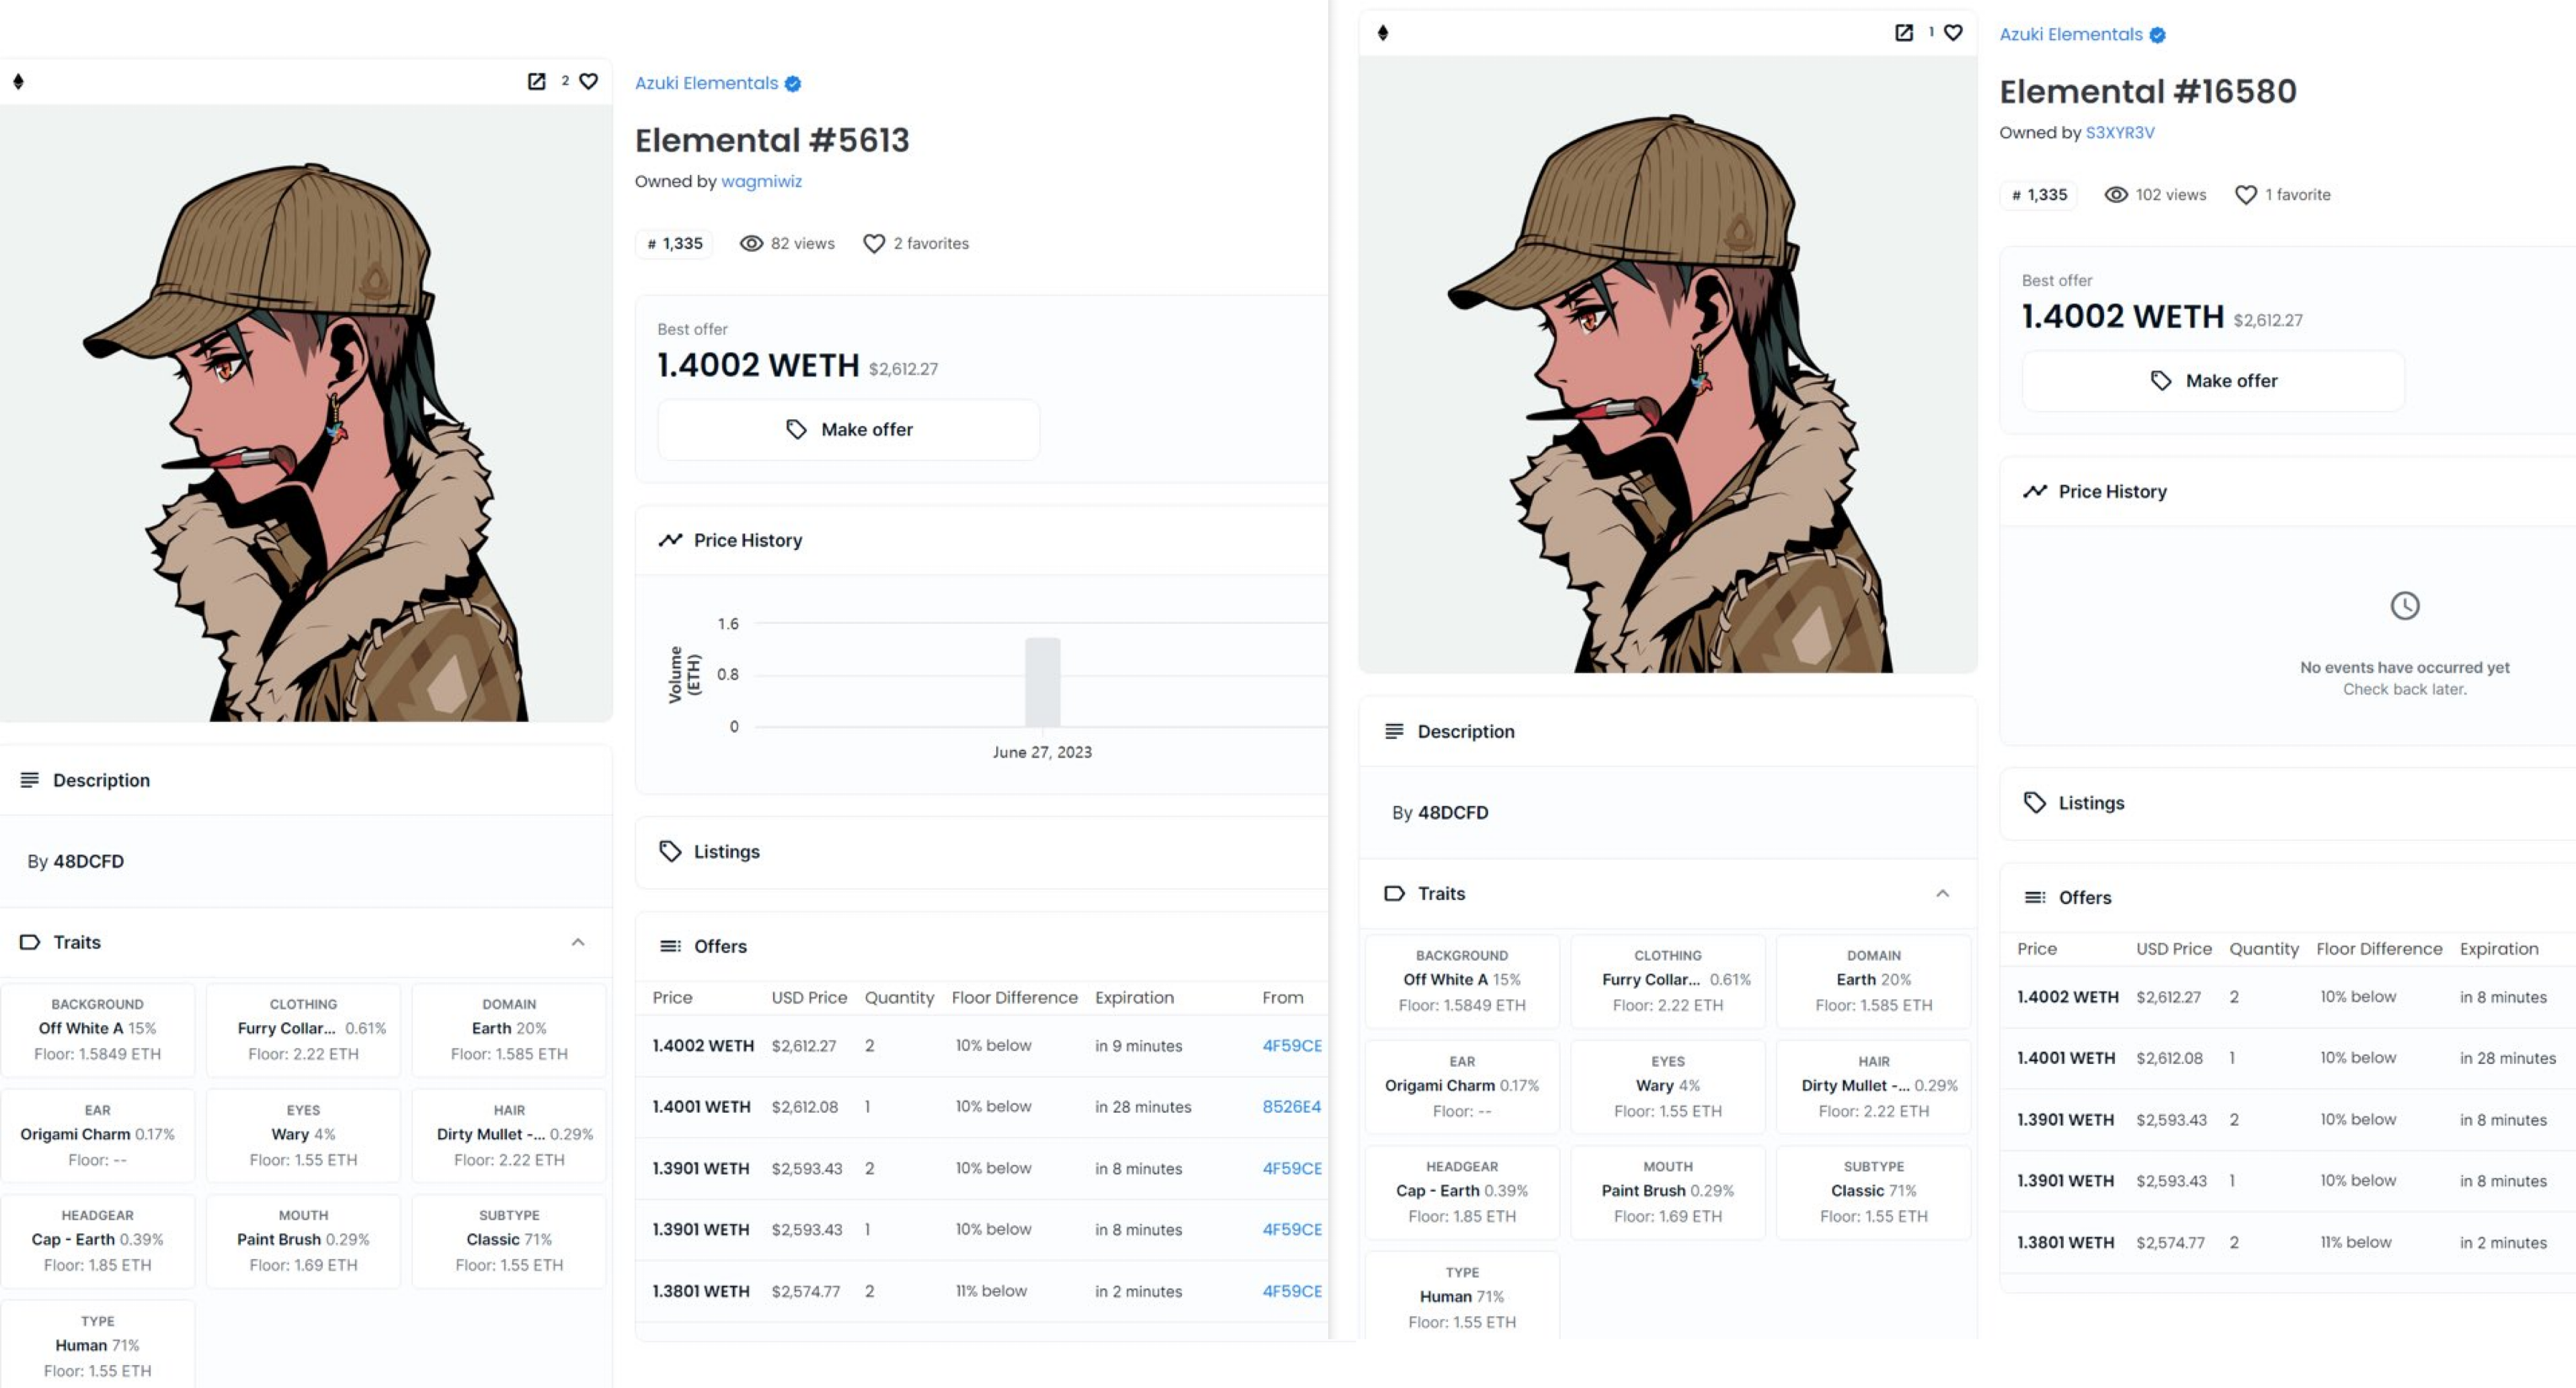Make offer on Elemental #16580
The image size is (2576, 1388).
pyautogui.click(x=2213, y=381)
